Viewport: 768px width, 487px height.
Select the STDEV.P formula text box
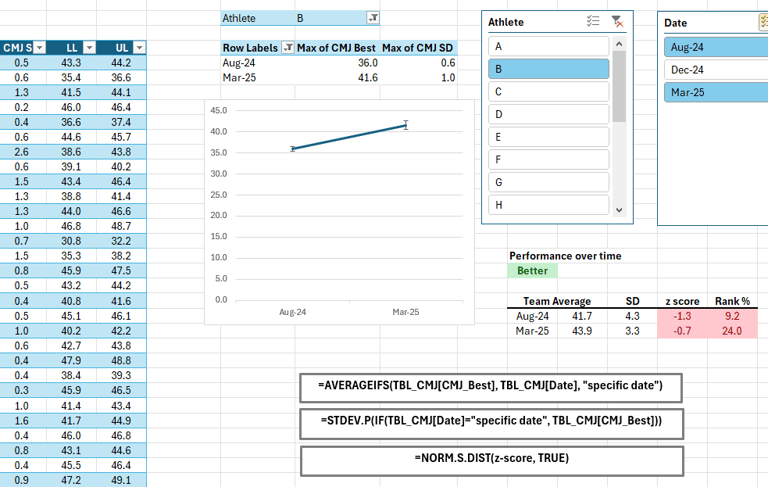tap(491, 424)
